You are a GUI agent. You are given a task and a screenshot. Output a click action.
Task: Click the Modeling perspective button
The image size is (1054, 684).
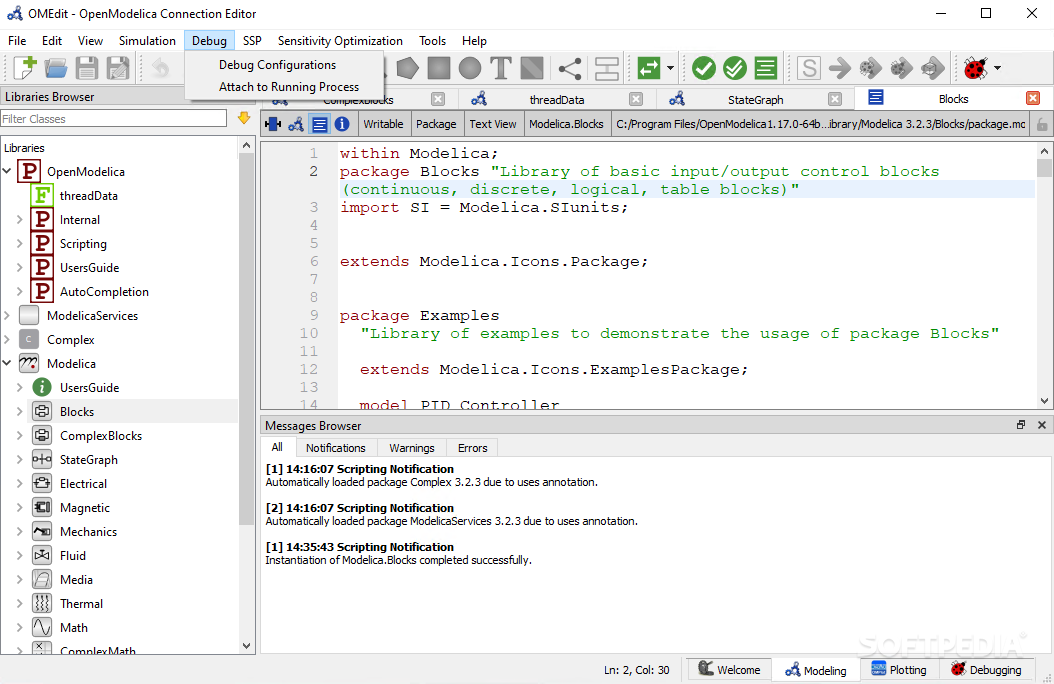(x=816, y=669)
